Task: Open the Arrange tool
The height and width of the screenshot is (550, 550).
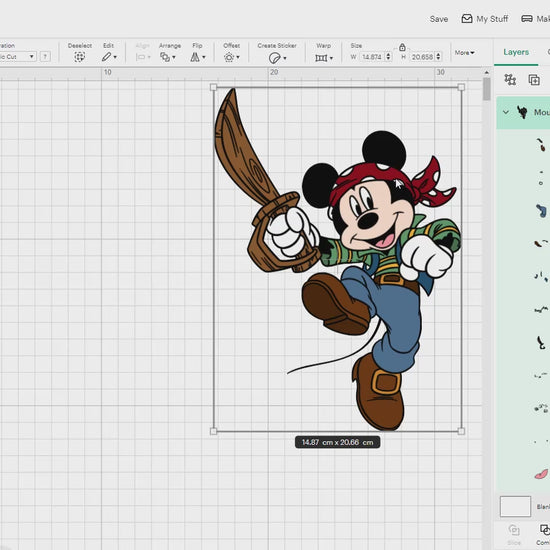Action: click(165, 57)
